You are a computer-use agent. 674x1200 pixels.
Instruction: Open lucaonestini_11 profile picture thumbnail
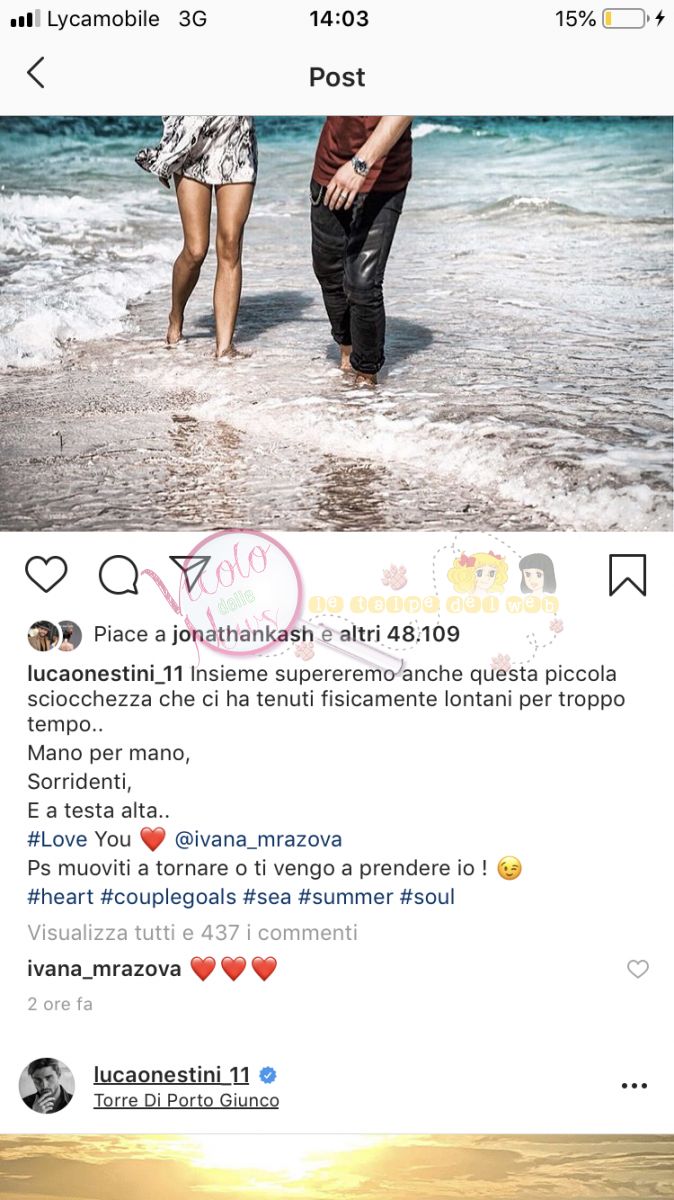pos(47,1086)
